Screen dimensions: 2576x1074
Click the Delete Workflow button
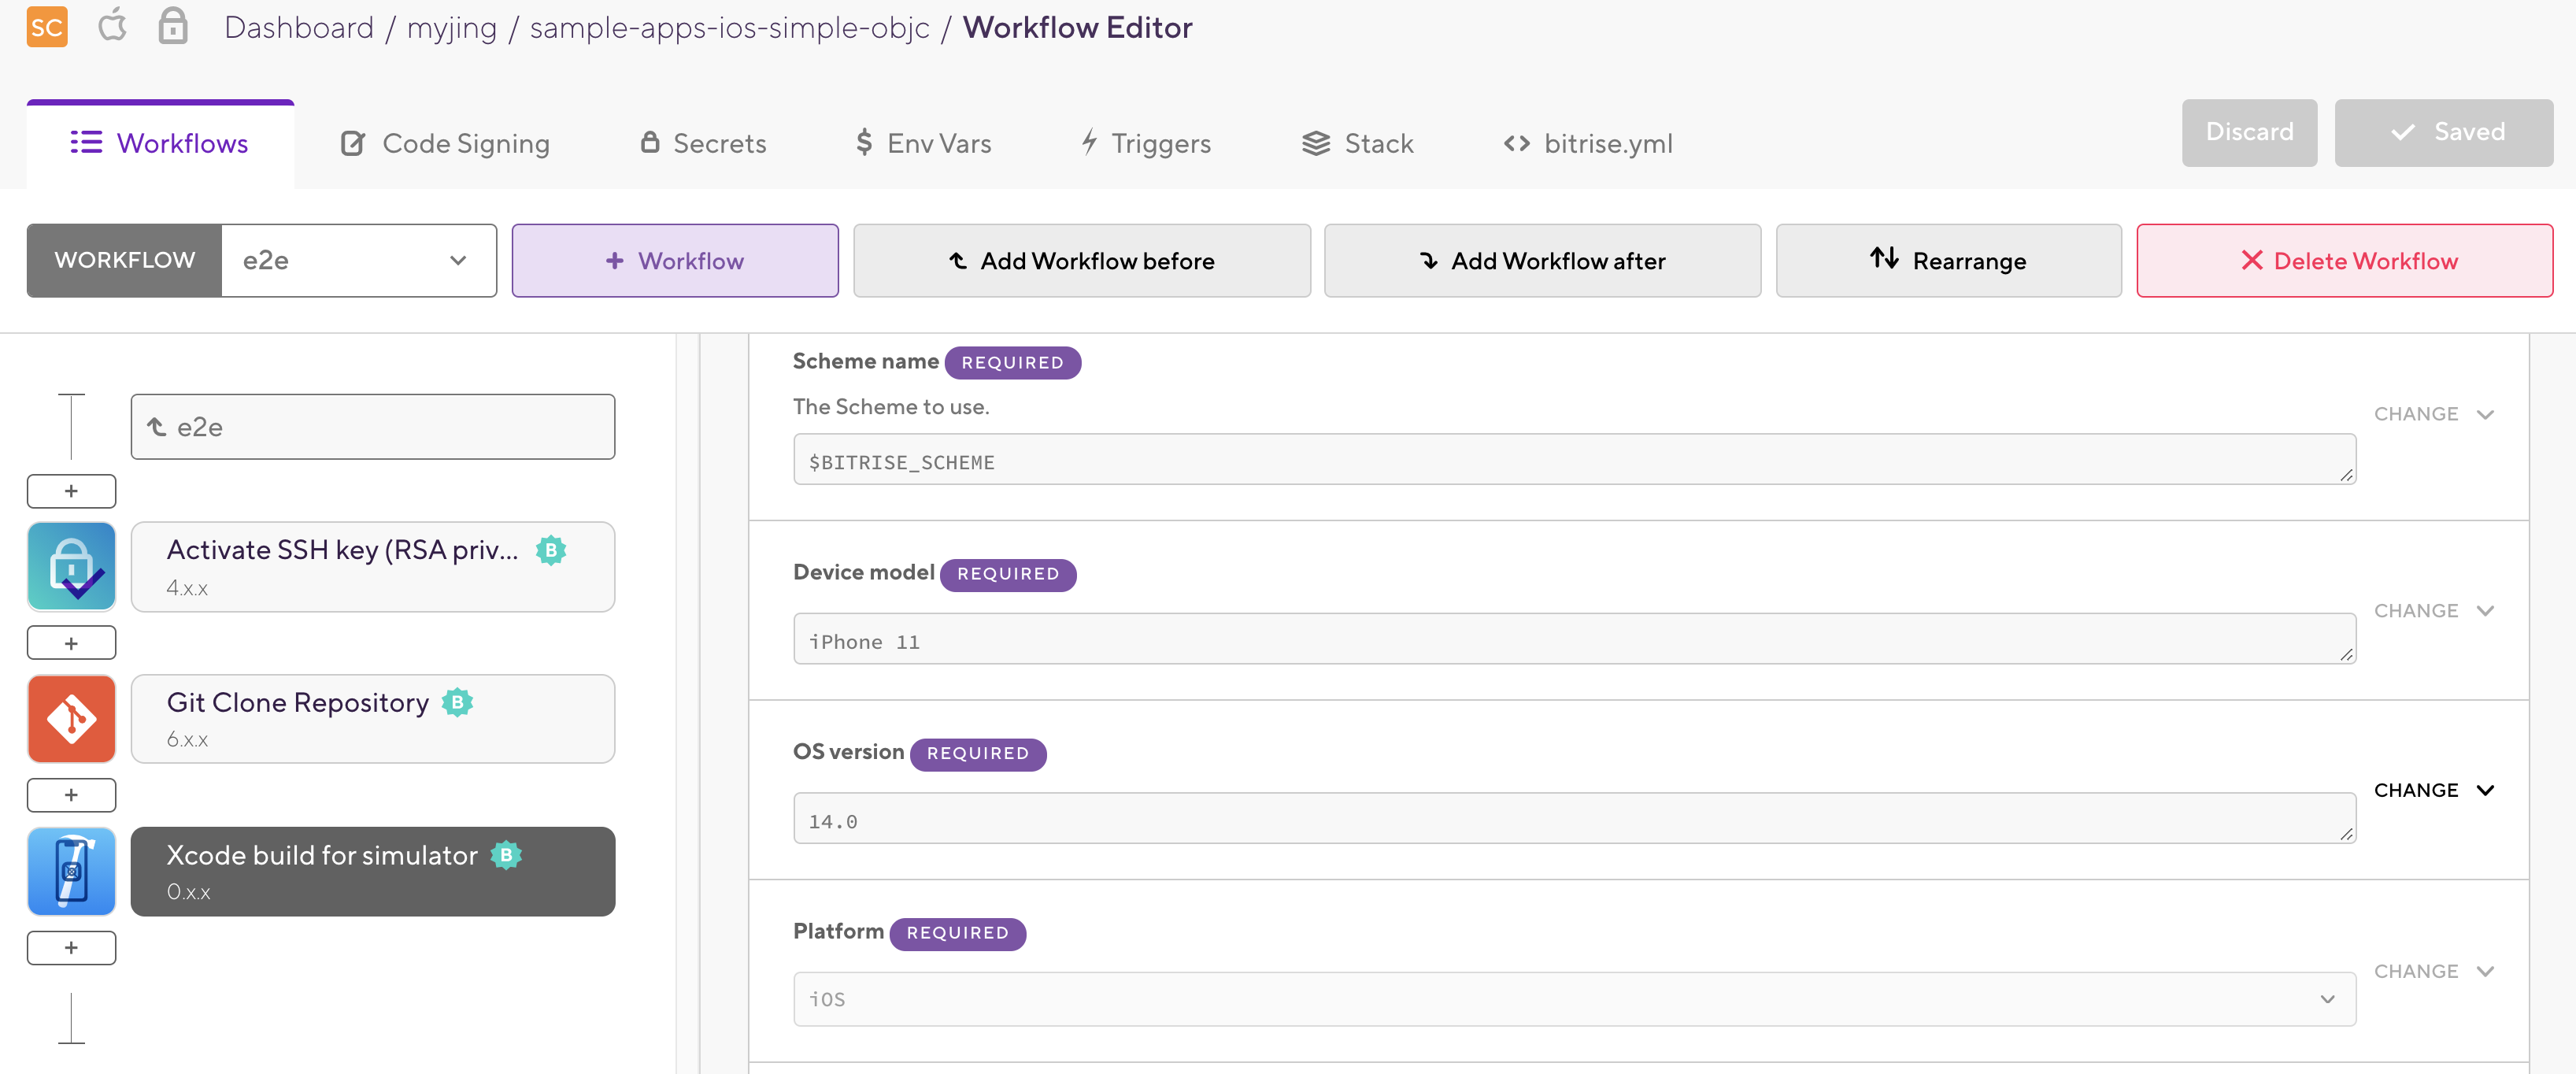[x=2344, y=260]
